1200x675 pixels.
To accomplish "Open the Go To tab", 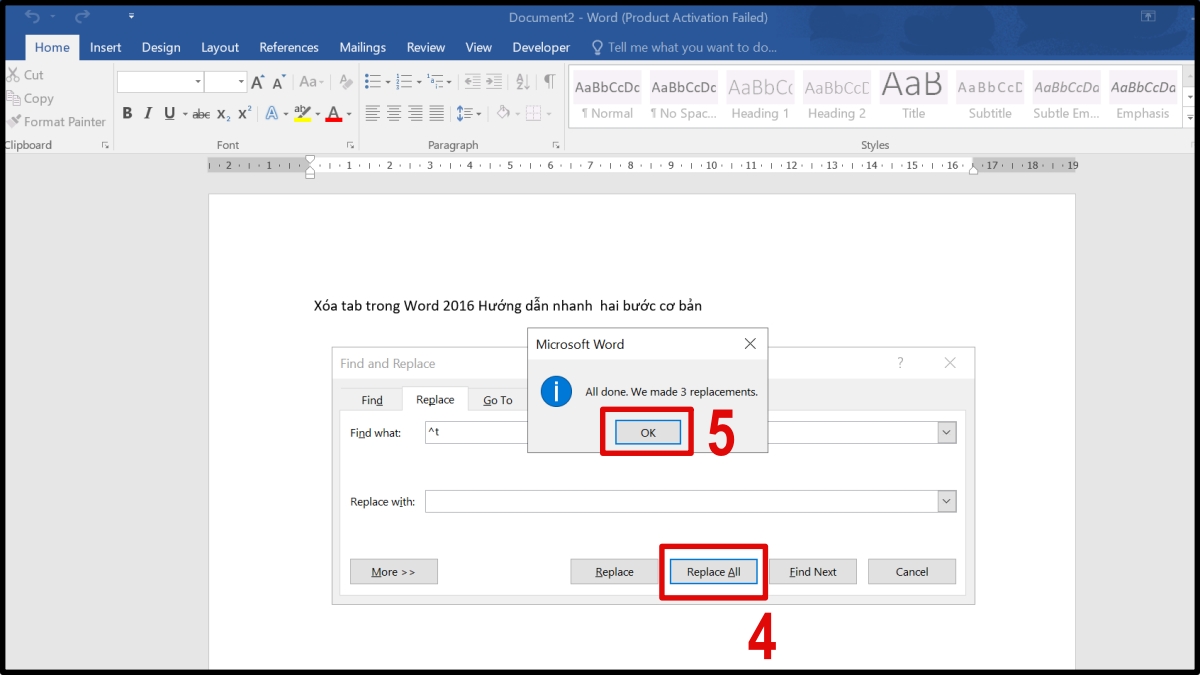I will tap(497, 399).
